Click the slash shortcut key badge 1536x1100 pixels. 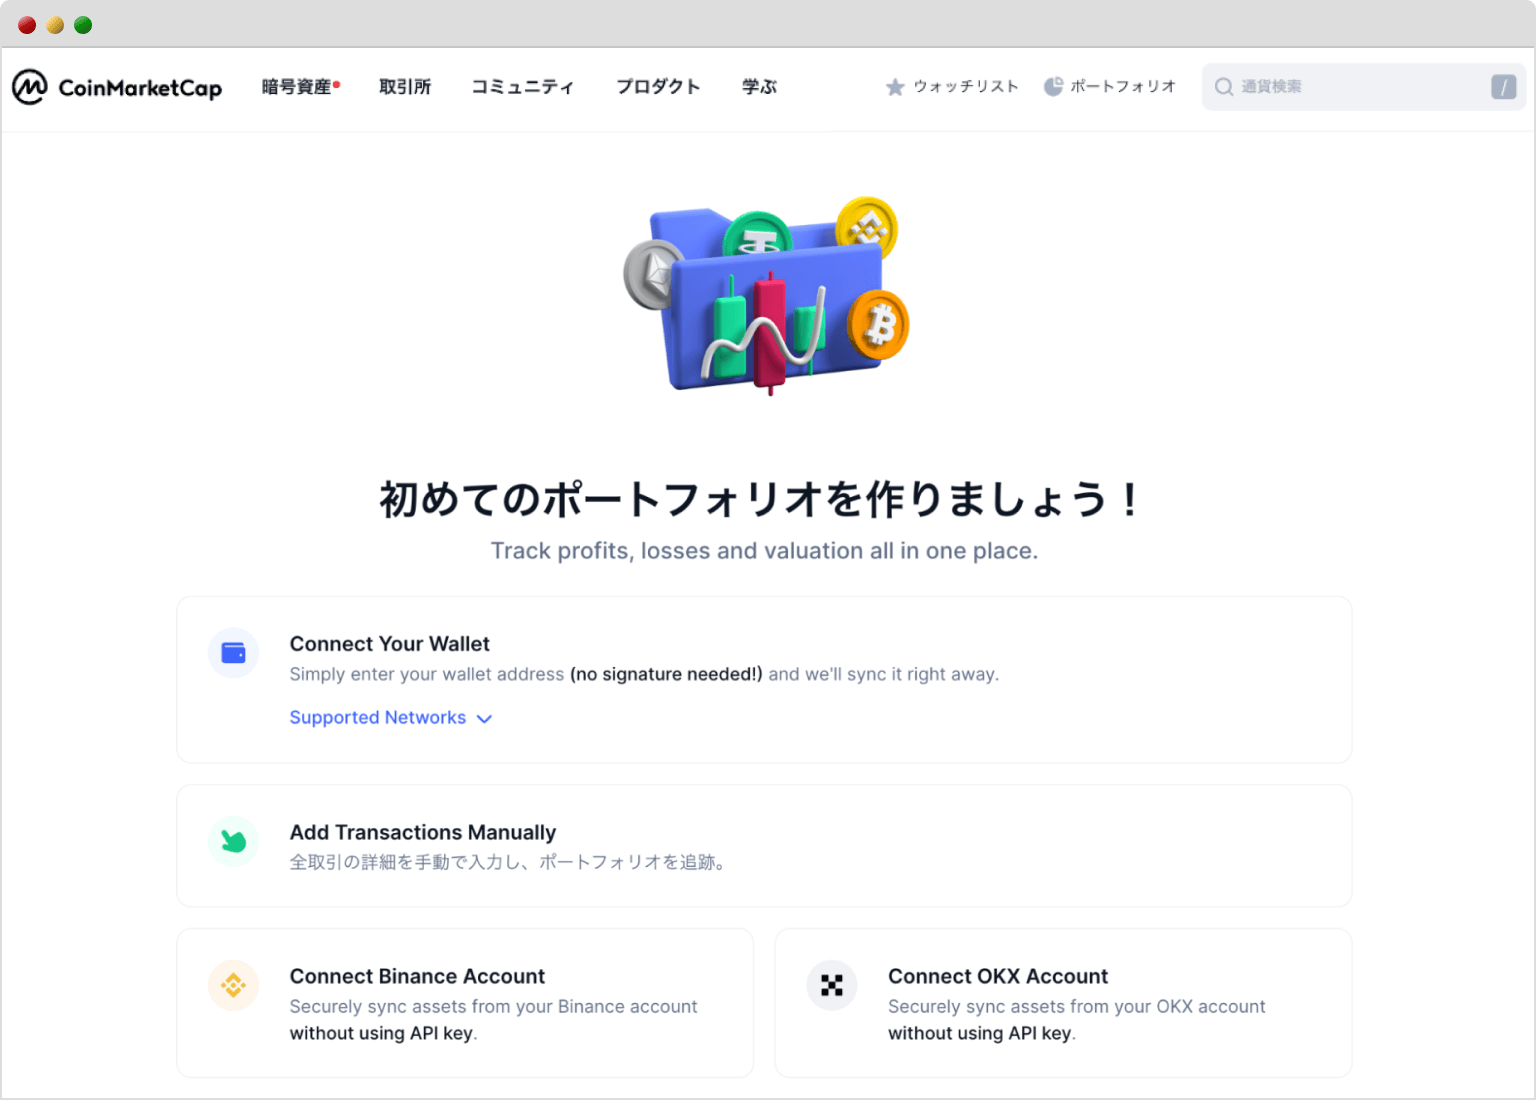click(x=1503, y=87)
